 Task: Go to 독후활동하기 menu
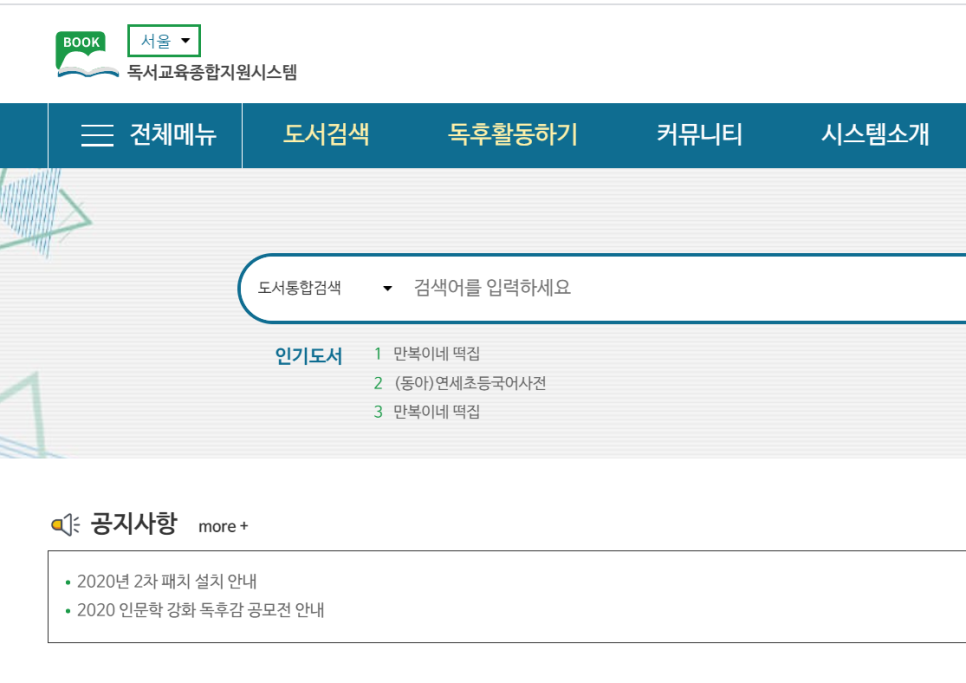(512, 135)
